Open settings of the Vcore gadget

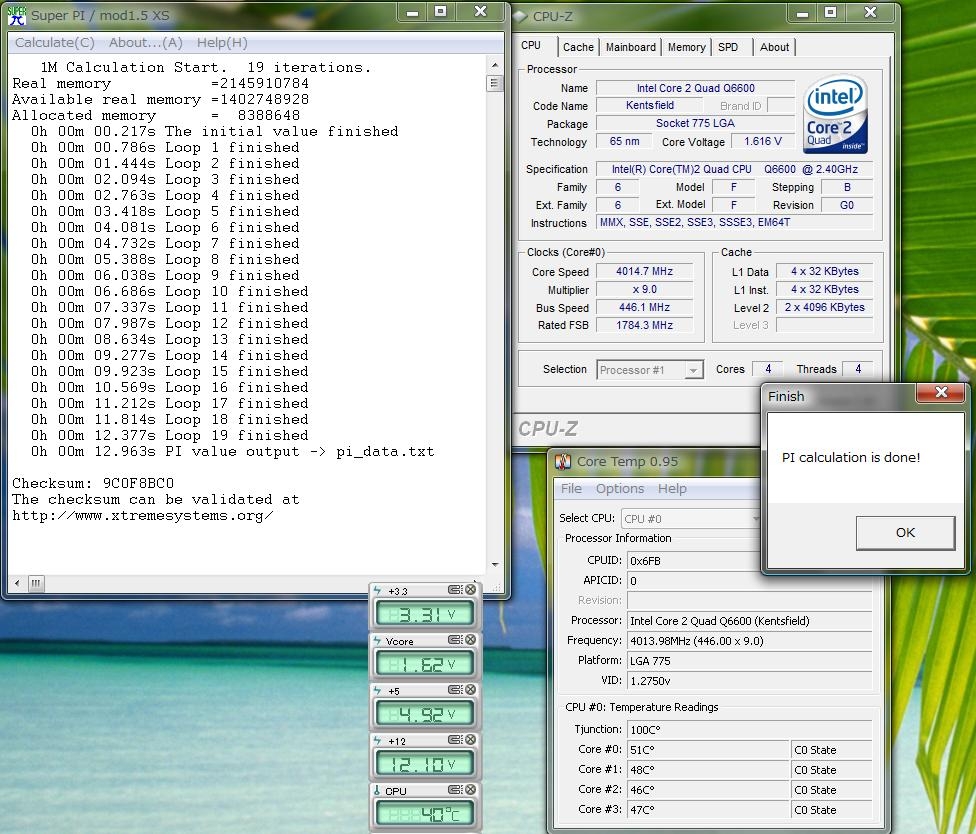[455, 640]
